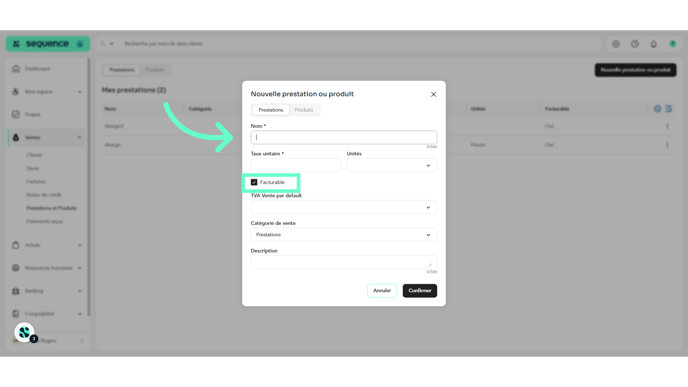The image size is (688, 387).
Task: Click the Catégorie column header
Action: (x=200, y=109)
